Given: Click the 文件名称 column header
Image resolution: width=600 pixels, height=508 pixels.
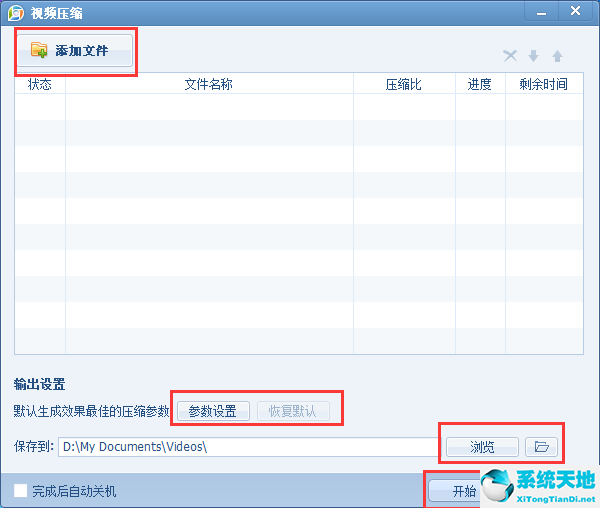Looking at the screenshot, I should 209,83.
